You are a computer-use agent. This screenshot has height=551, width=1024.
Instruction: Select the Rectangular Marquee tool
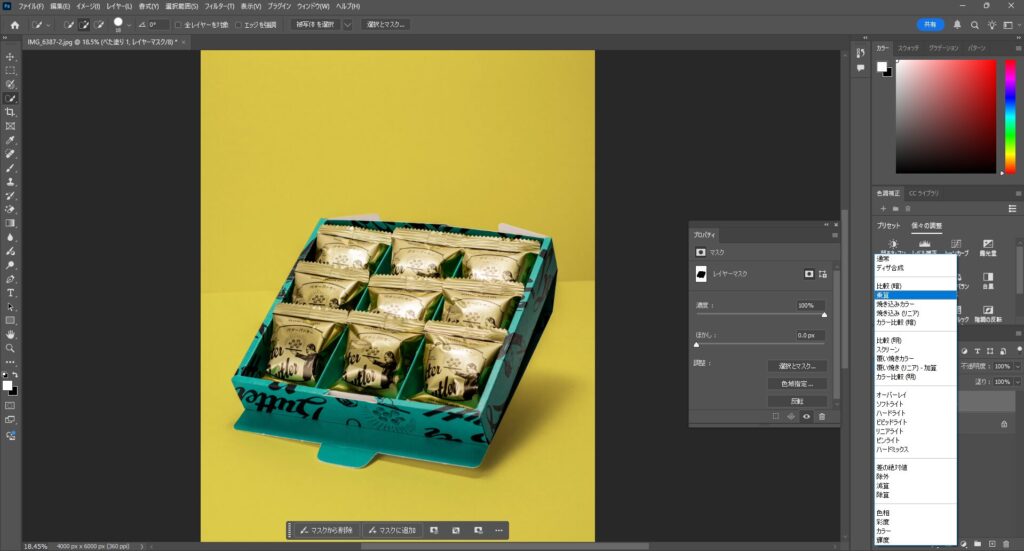coord(10,71)
